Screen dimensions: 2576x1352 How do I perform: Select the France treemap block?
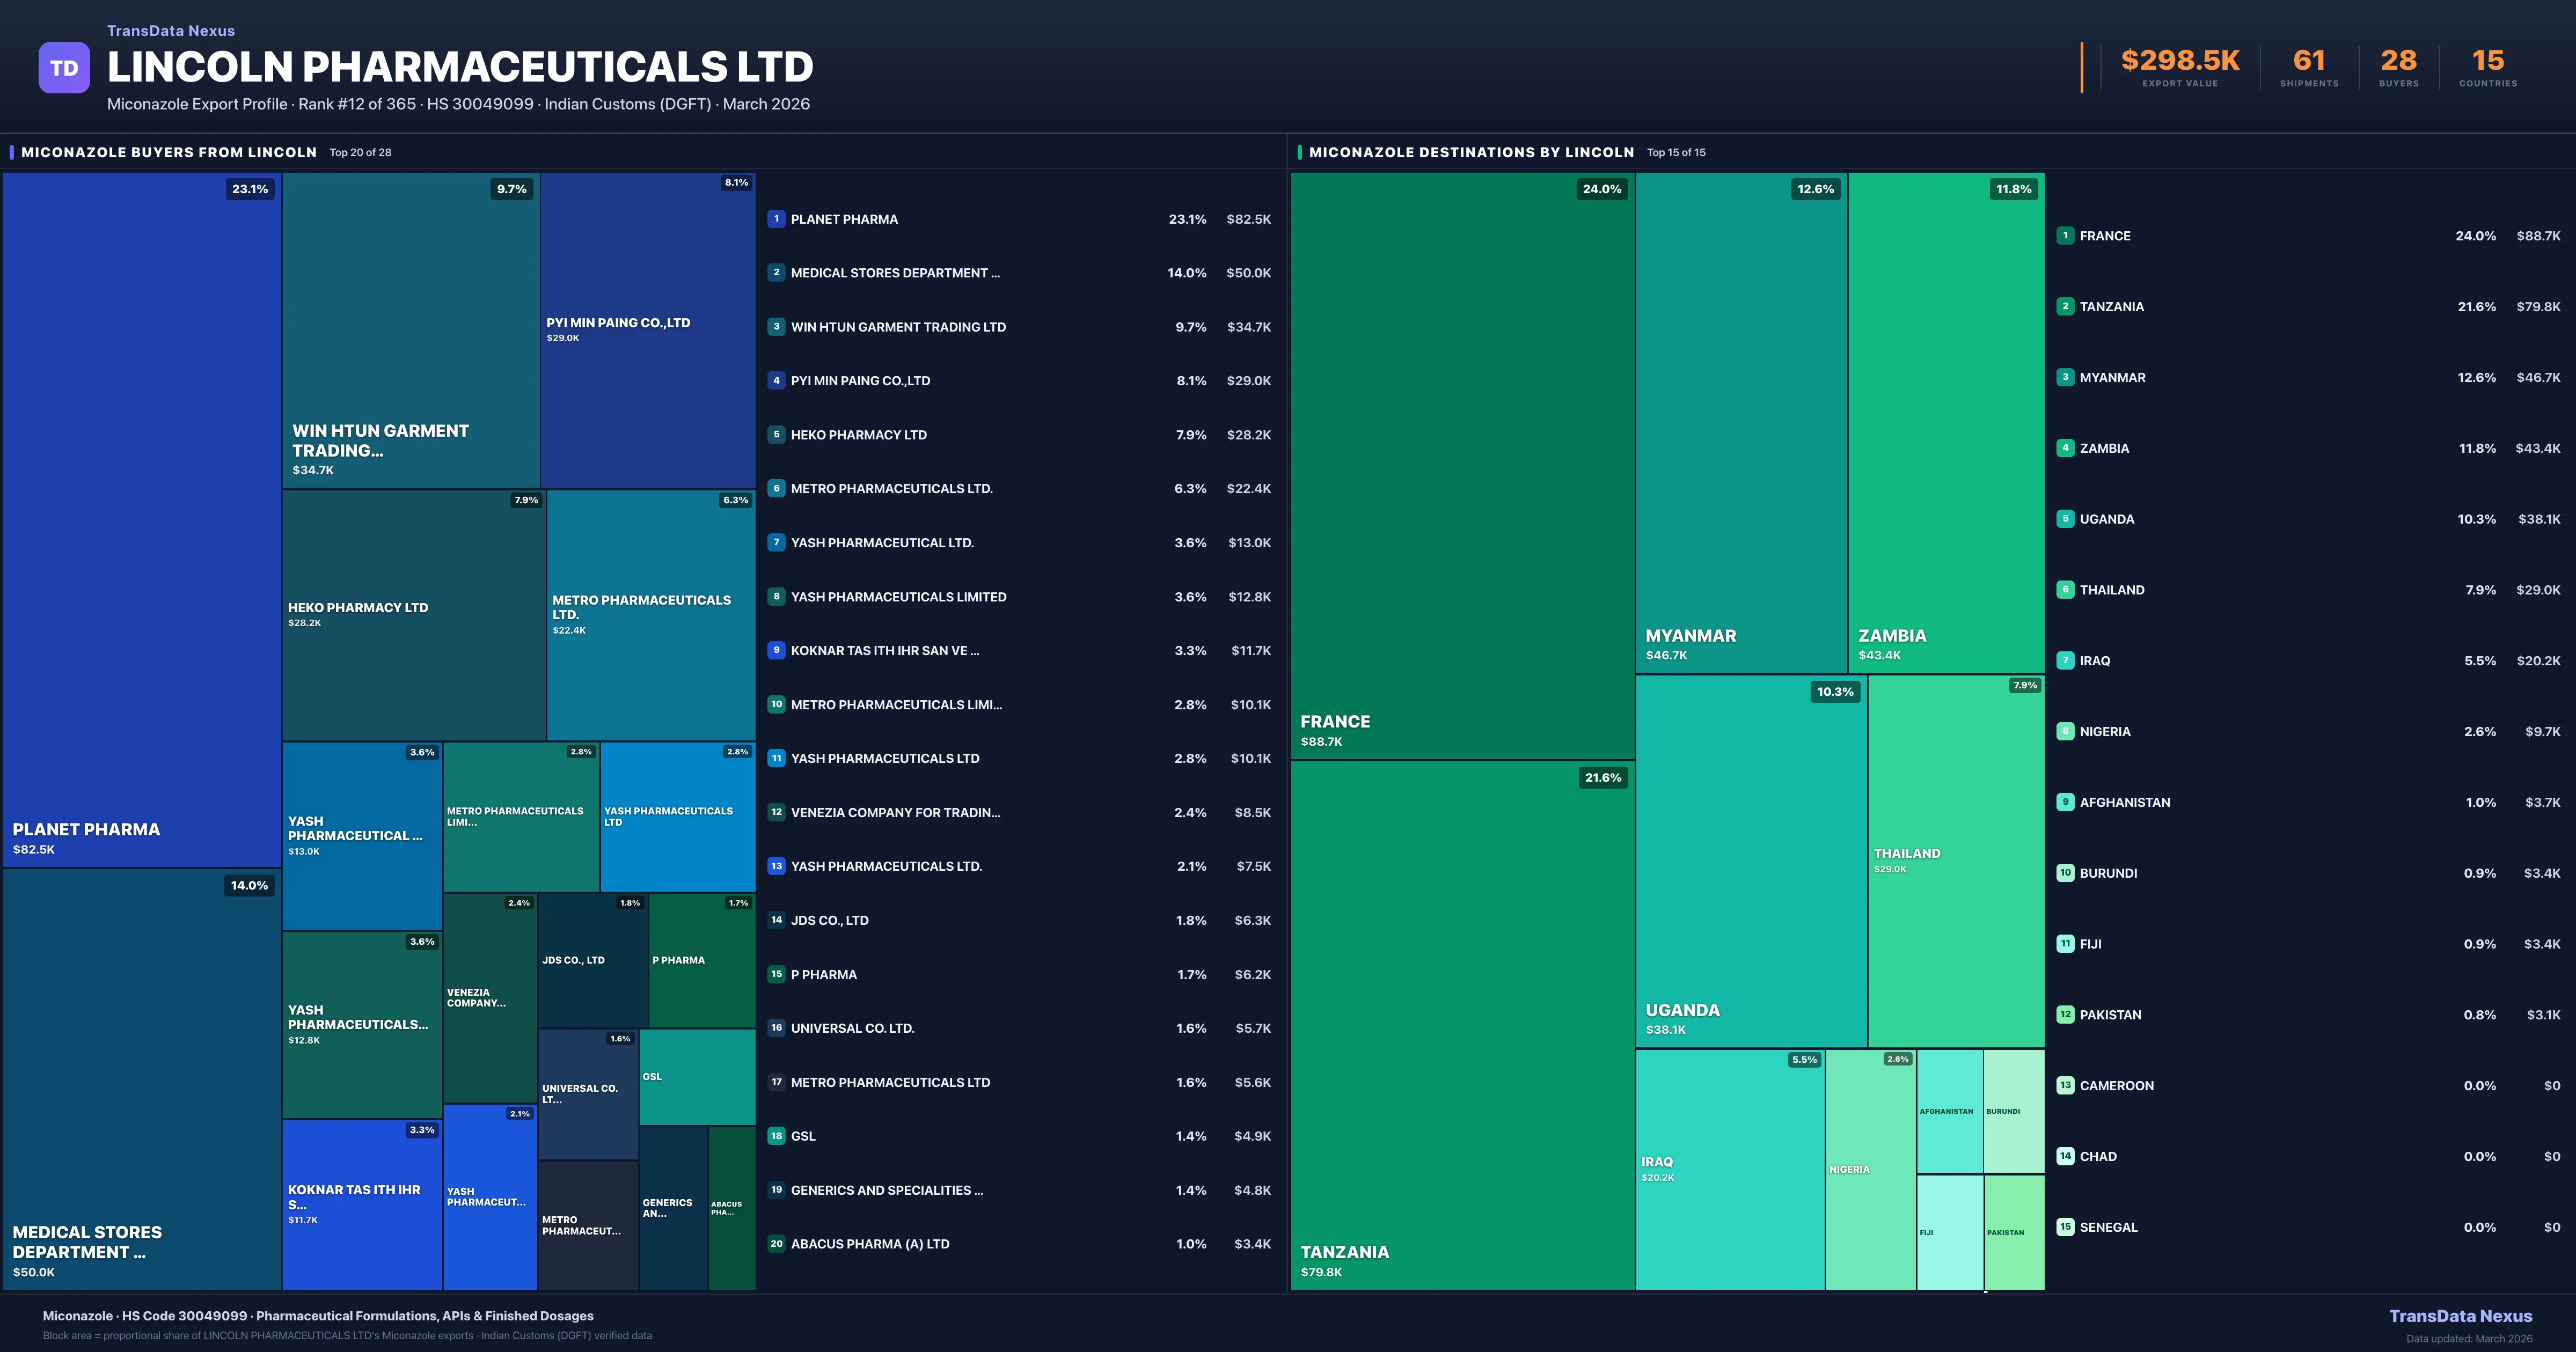(1462, 466)
